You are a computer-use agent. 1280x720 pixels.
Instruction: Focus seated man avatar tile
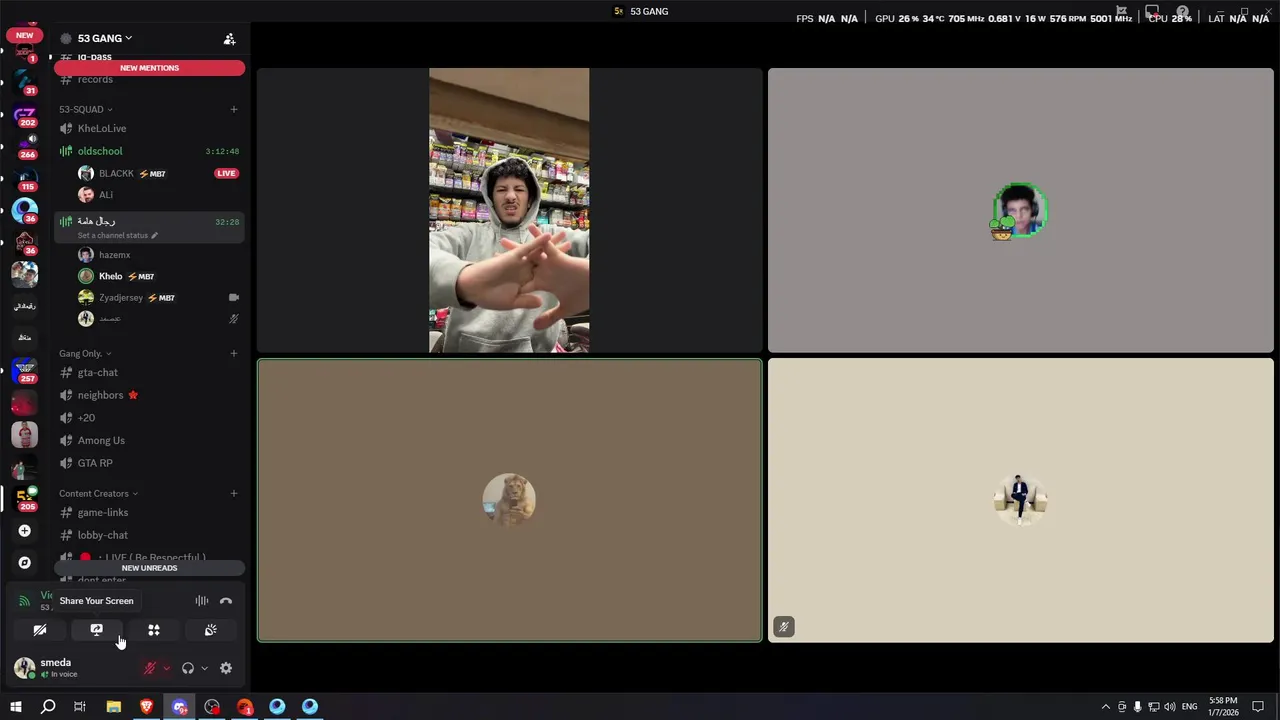click(x=1020, y=500)
